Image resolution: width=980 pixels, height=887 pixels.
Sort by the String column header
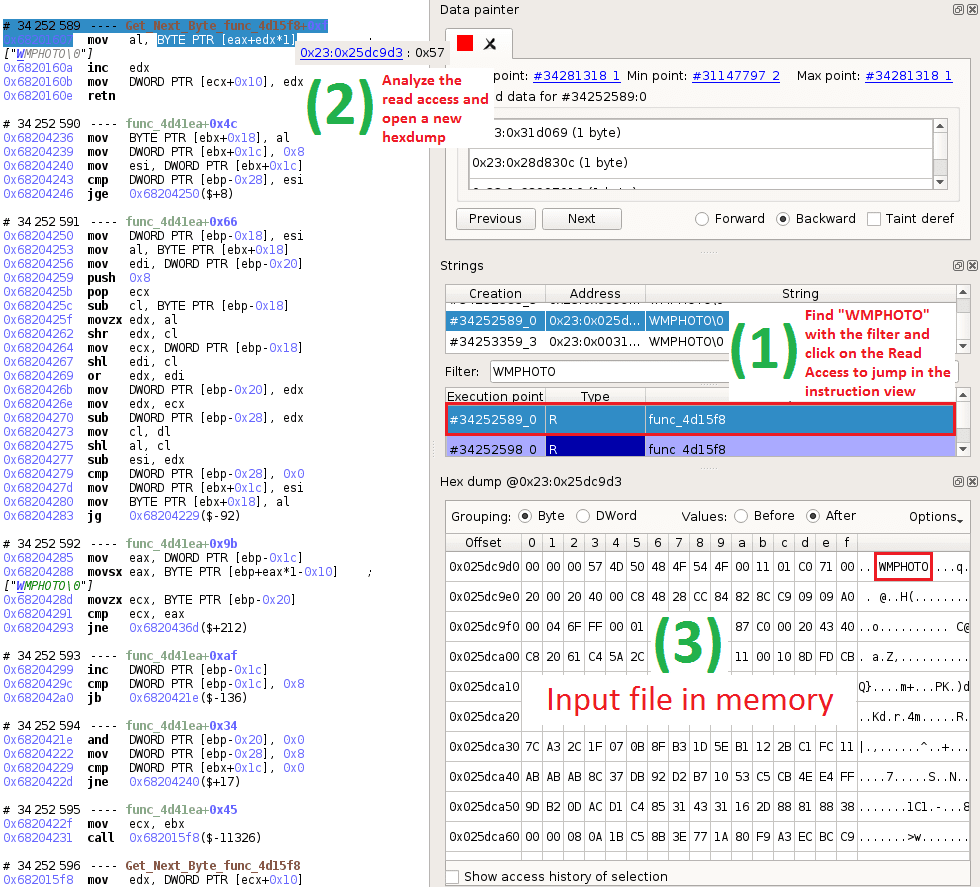(x=800, y=293)
